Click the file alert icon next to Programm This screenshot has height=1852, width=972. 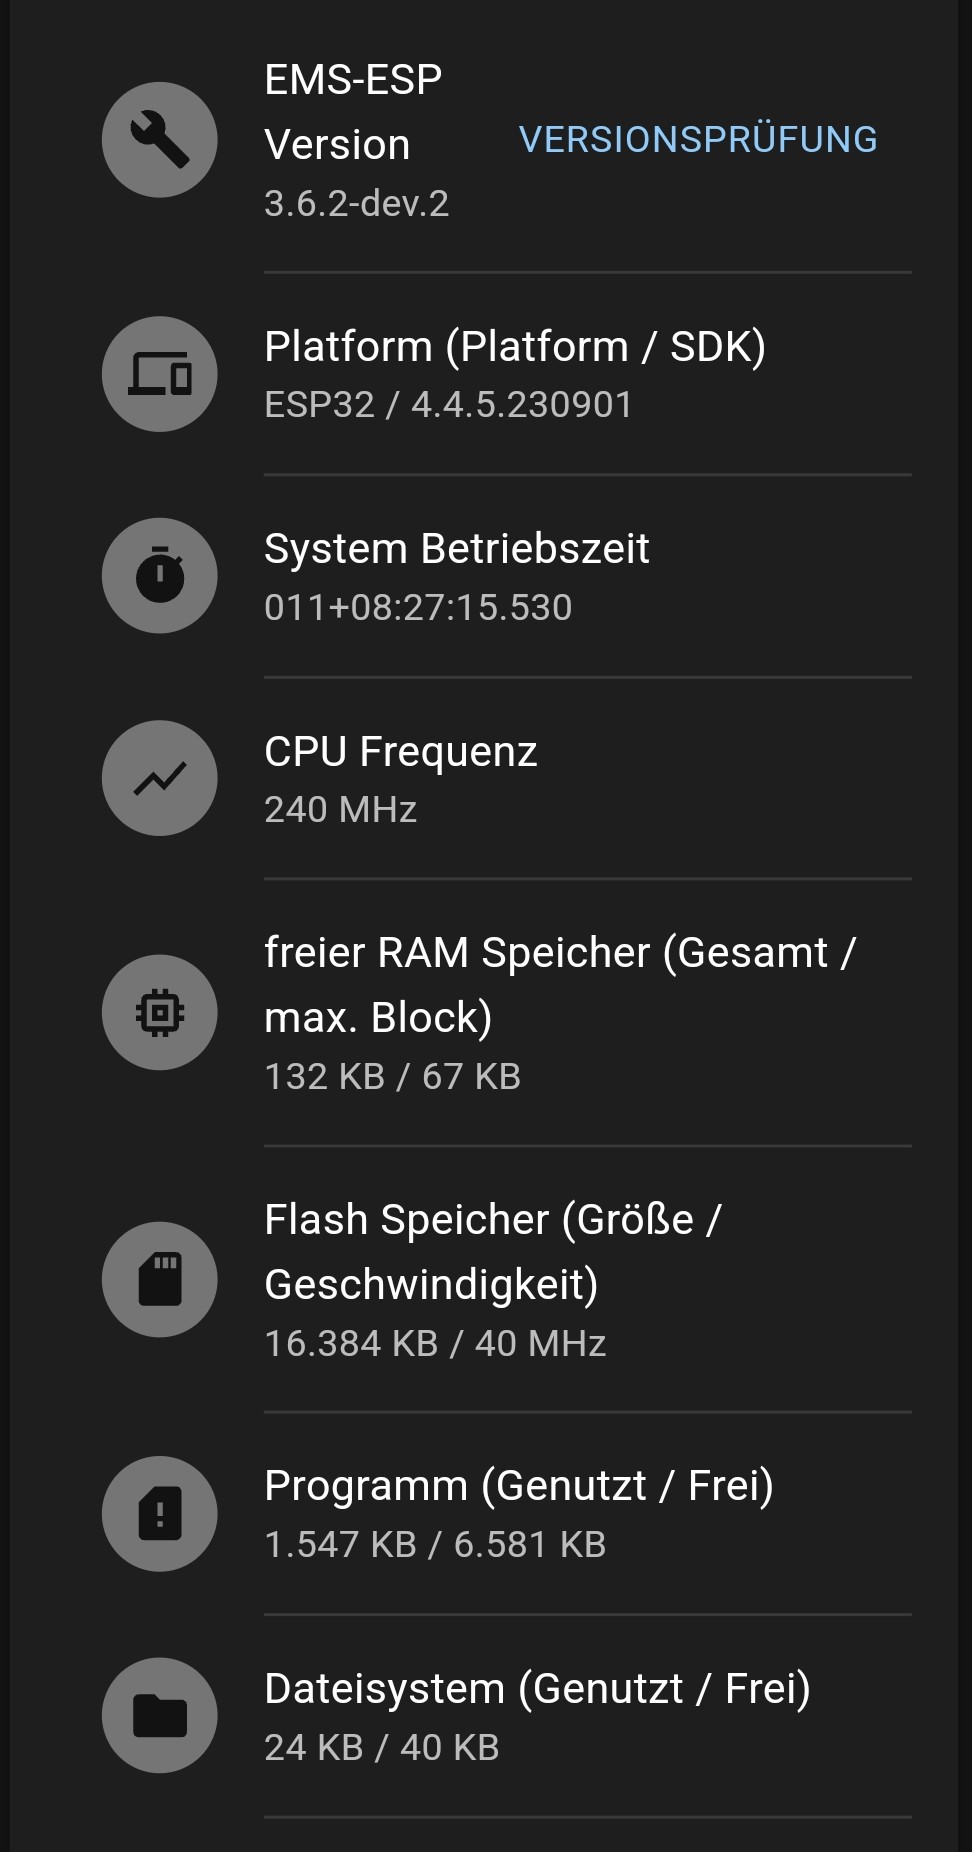click(x=159, y=1514)
